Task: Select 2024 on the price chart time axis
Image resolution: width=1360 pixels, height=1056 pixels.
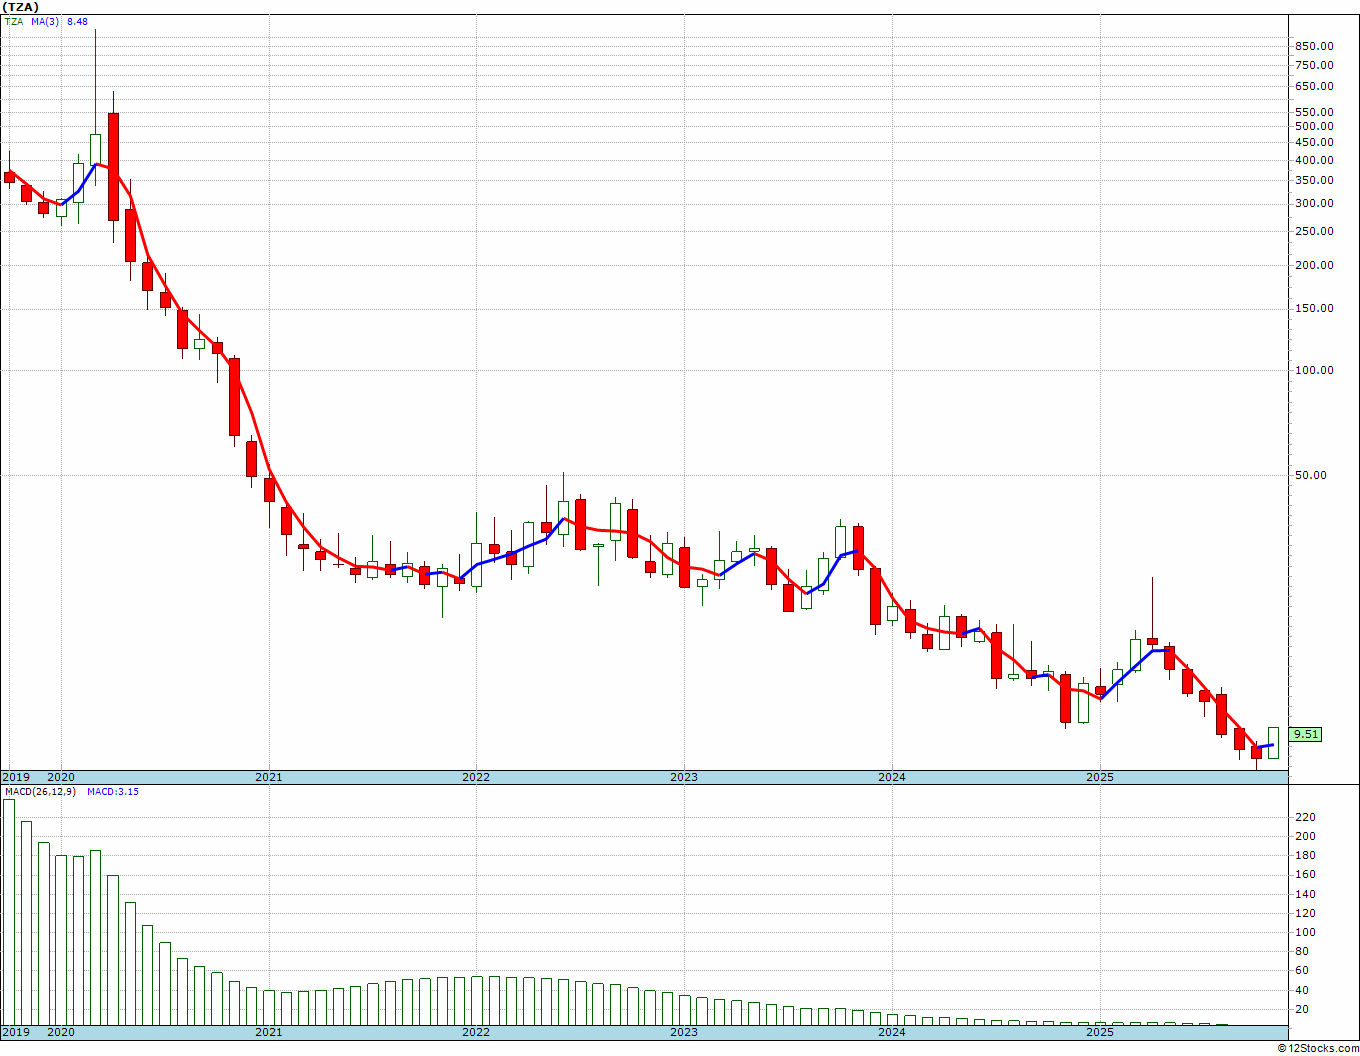Action: 892,777
